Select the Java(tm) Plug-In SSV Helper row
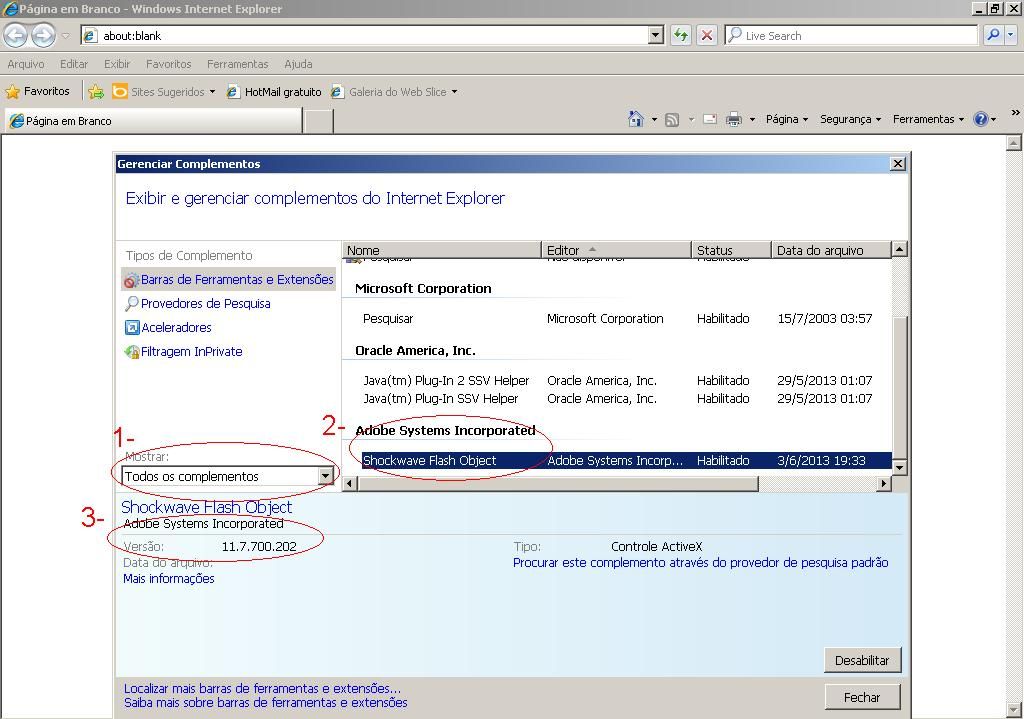The width and height of the screenshot is (1024, 719). (617, 398)
